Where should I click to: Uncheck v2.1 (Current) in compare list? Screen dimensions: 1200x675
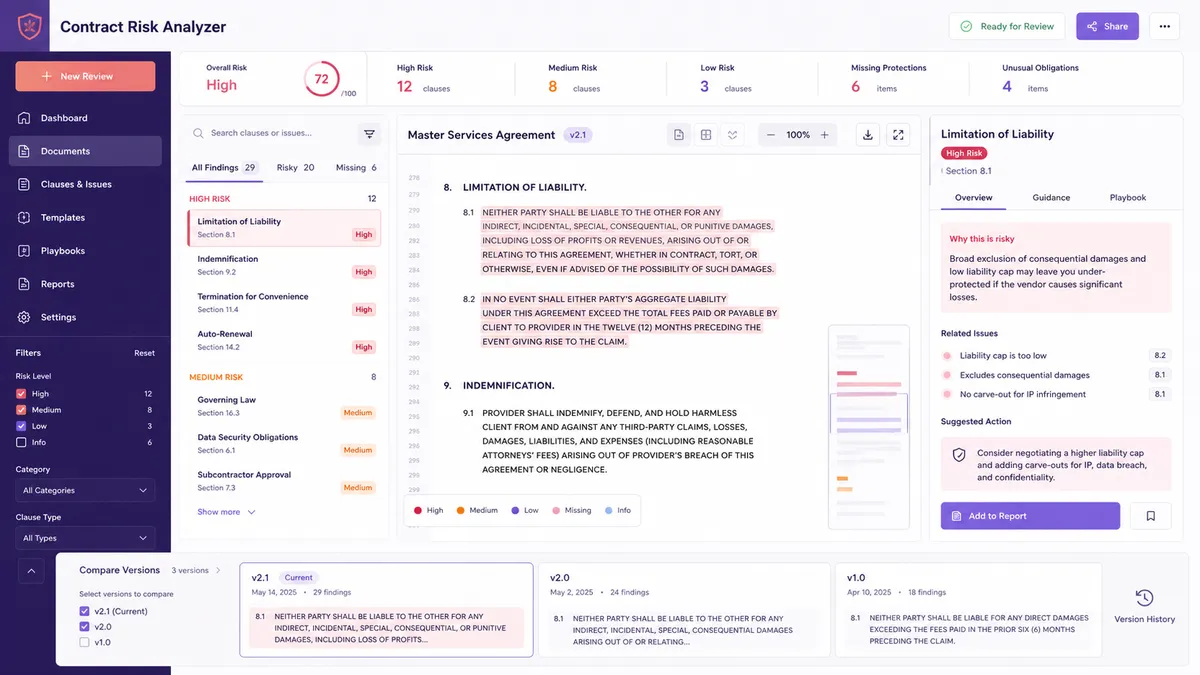(84, 611)
